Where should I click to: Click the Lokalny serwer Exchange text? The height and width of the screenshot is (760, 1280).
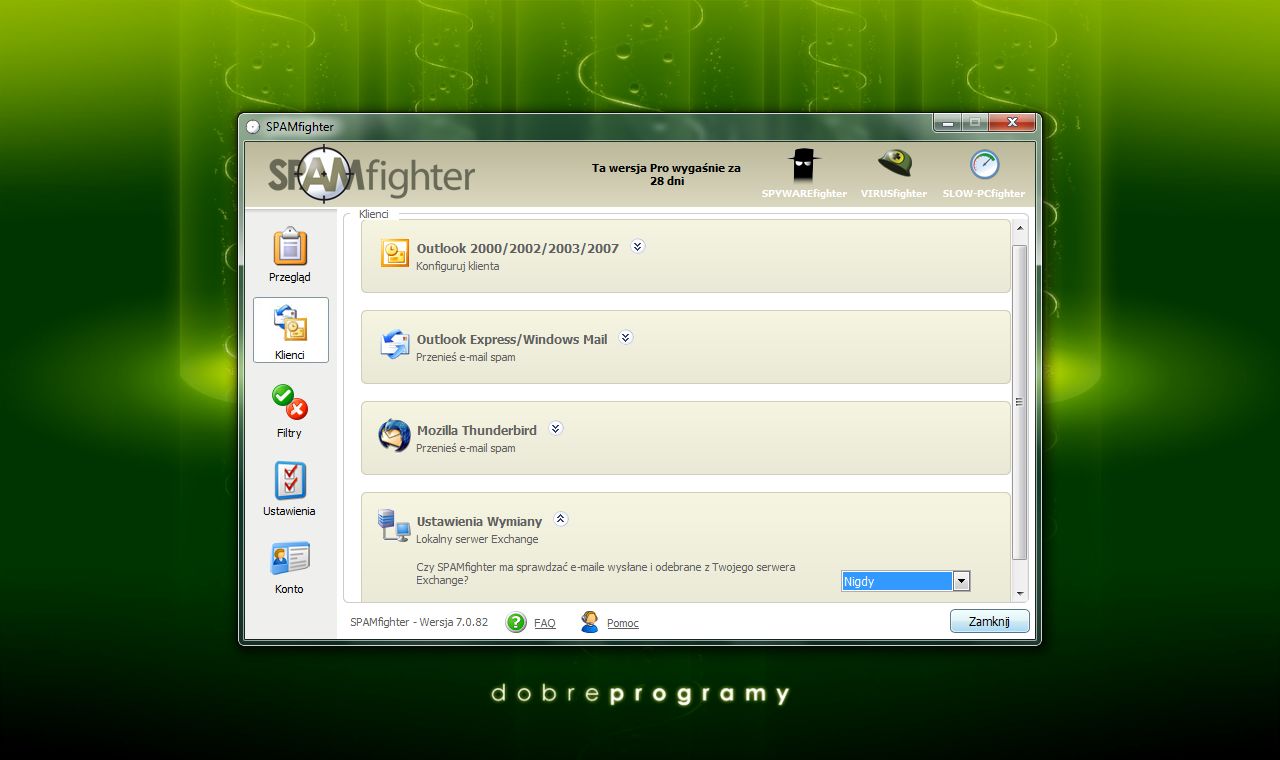477,539
